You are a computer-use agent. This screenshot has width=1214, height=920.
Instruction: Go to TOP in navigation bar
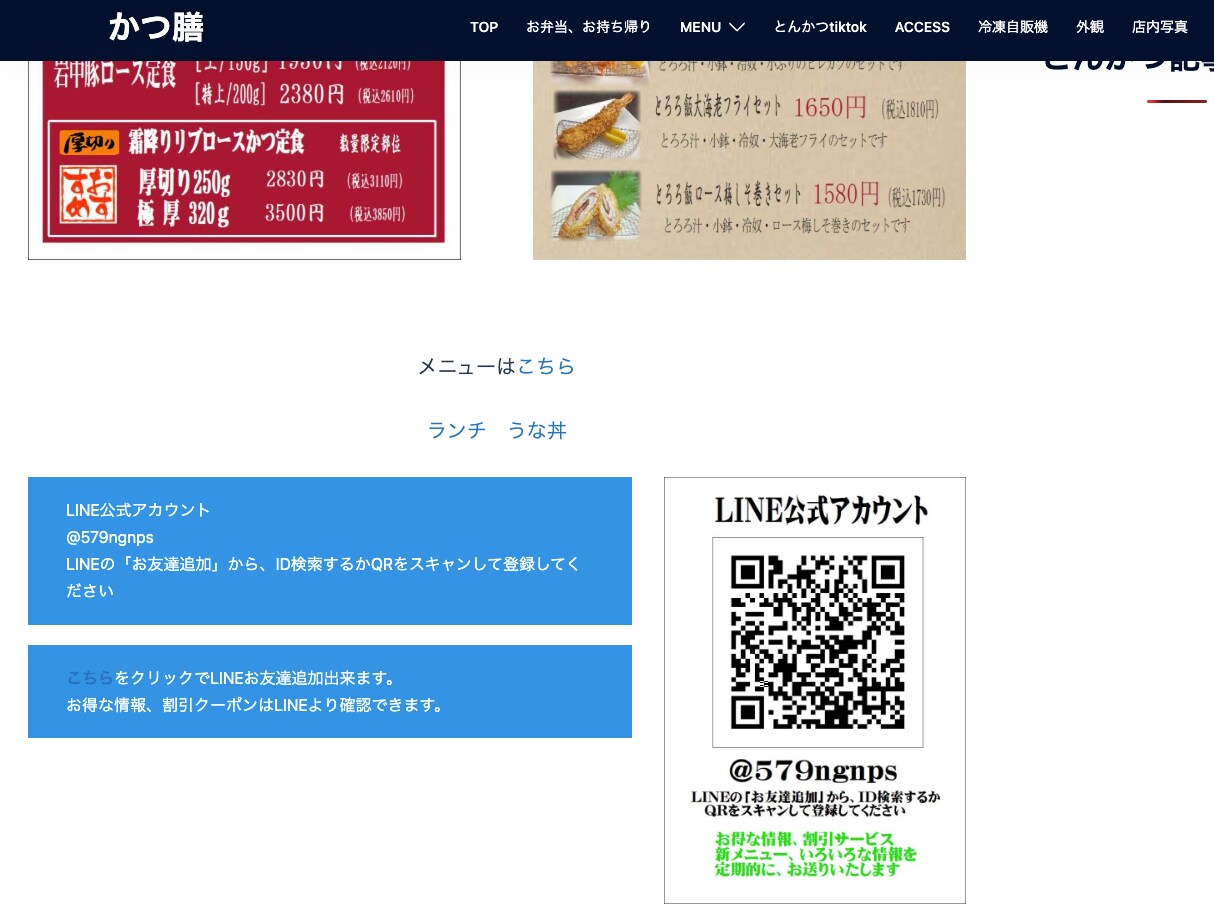(x=484, y=27)
